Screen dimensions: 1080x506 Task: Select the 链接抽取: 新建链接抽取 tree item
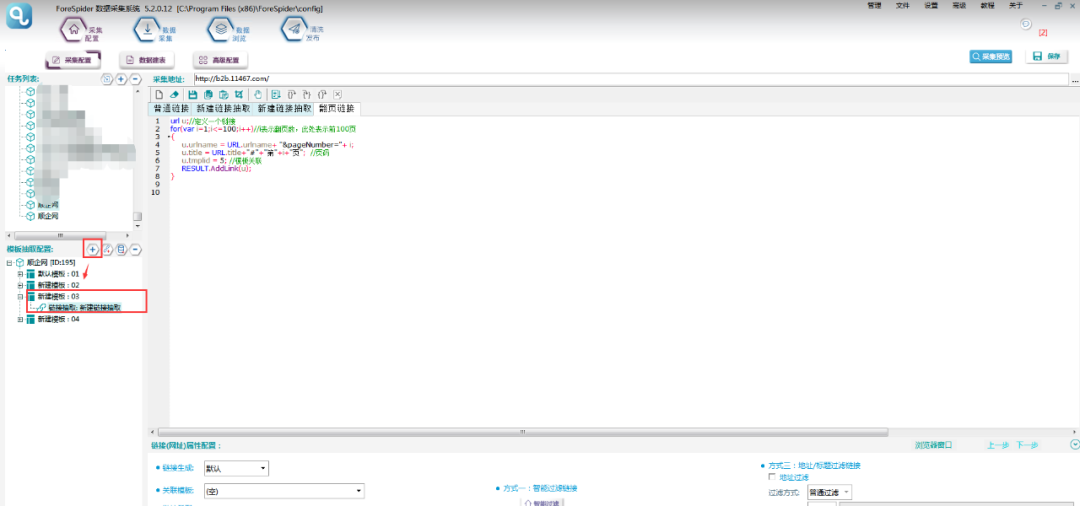pos(85,307)
